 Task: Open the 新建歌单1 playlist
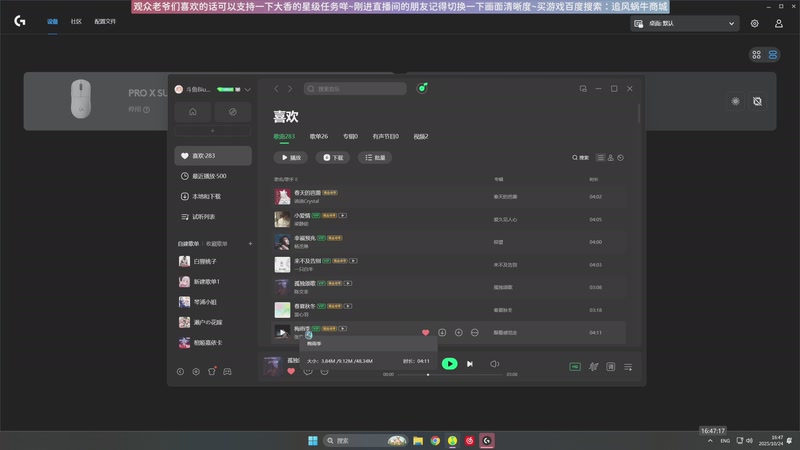(213, 282)
